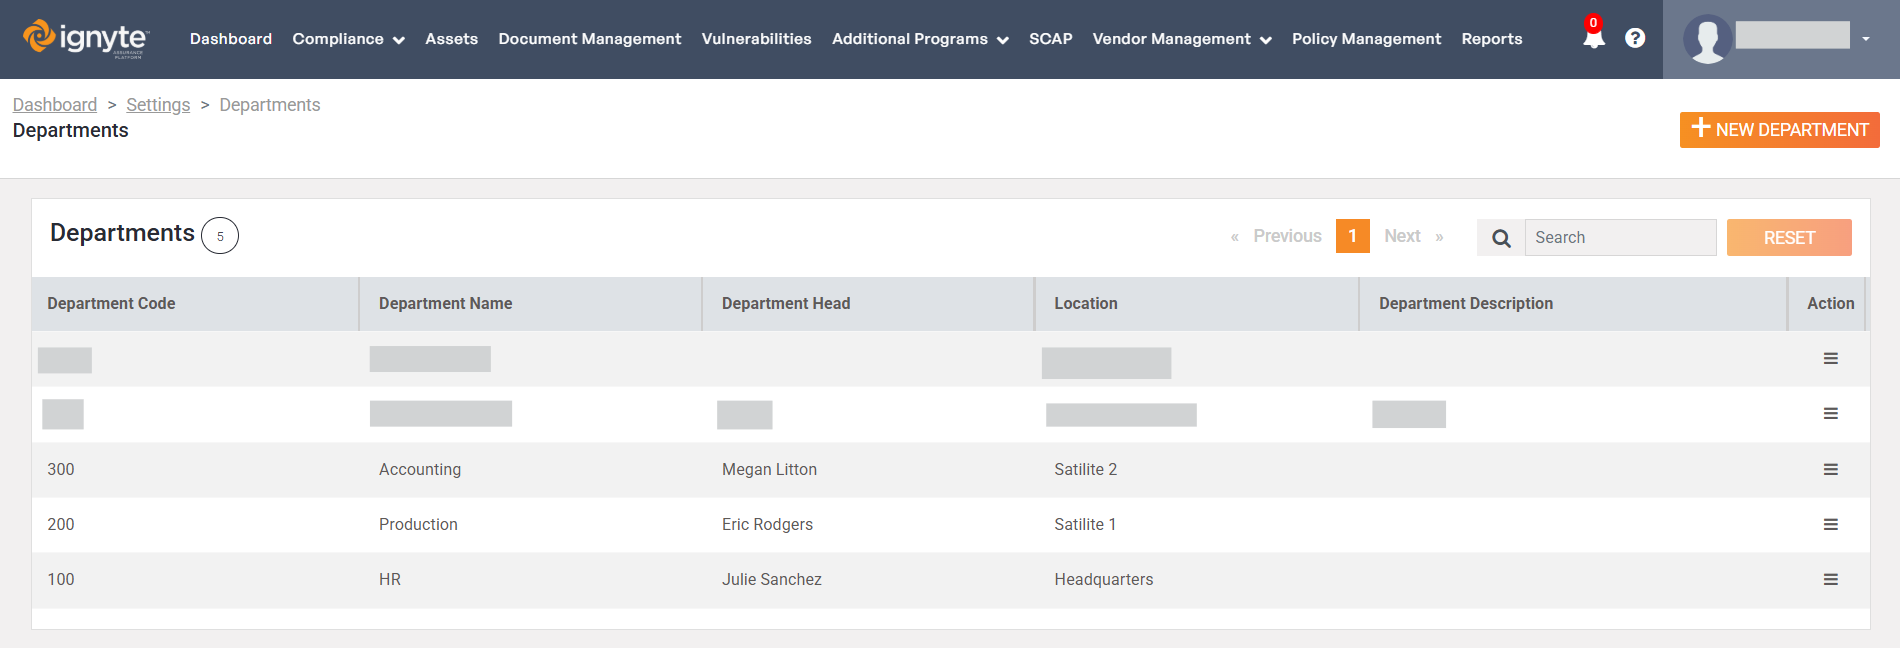Click the New Department button
The height and width of the screenshot is (648, 1900).
coord(1779,130)
